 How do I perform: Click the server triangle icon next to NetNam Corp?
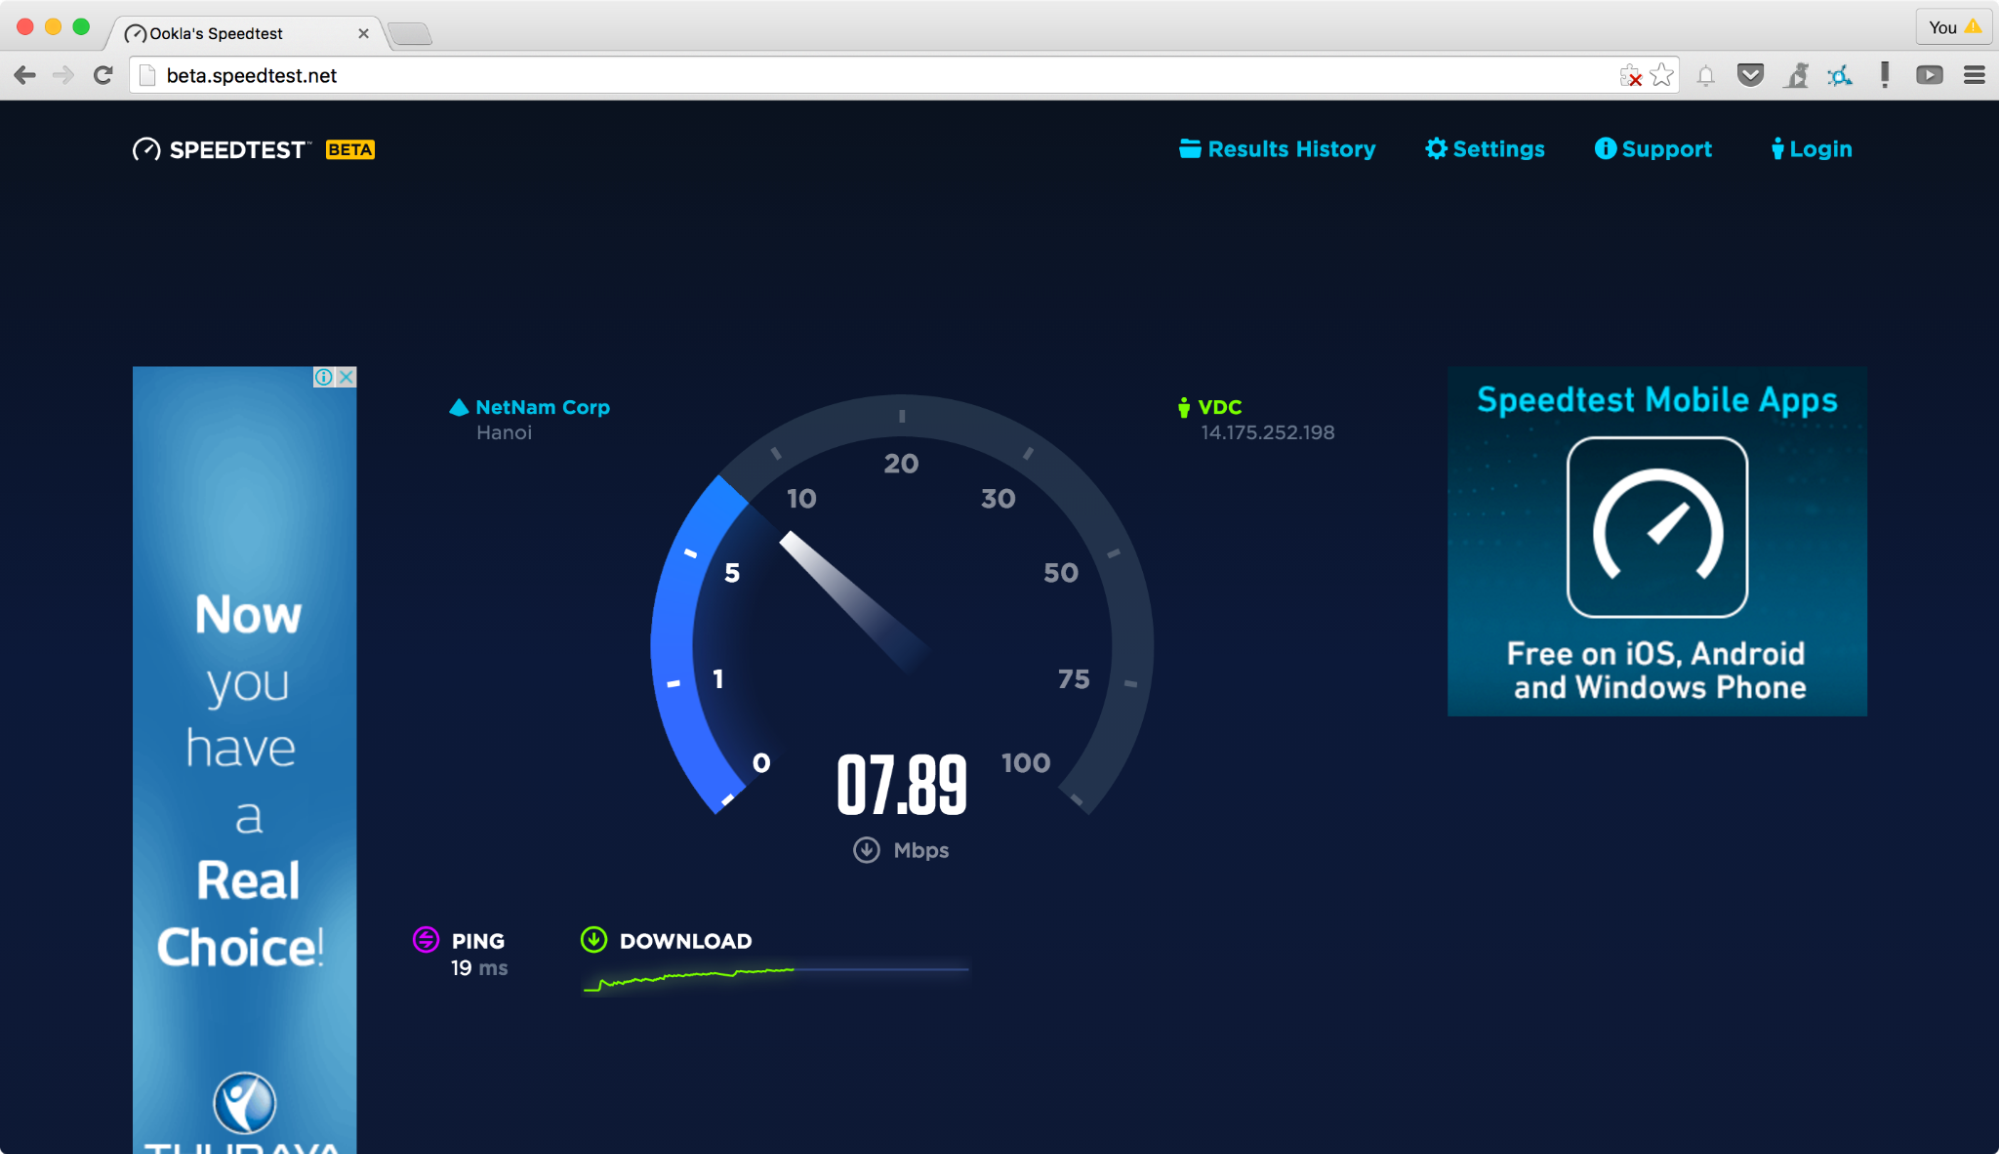pyautogui.click(x=459, y=407)
